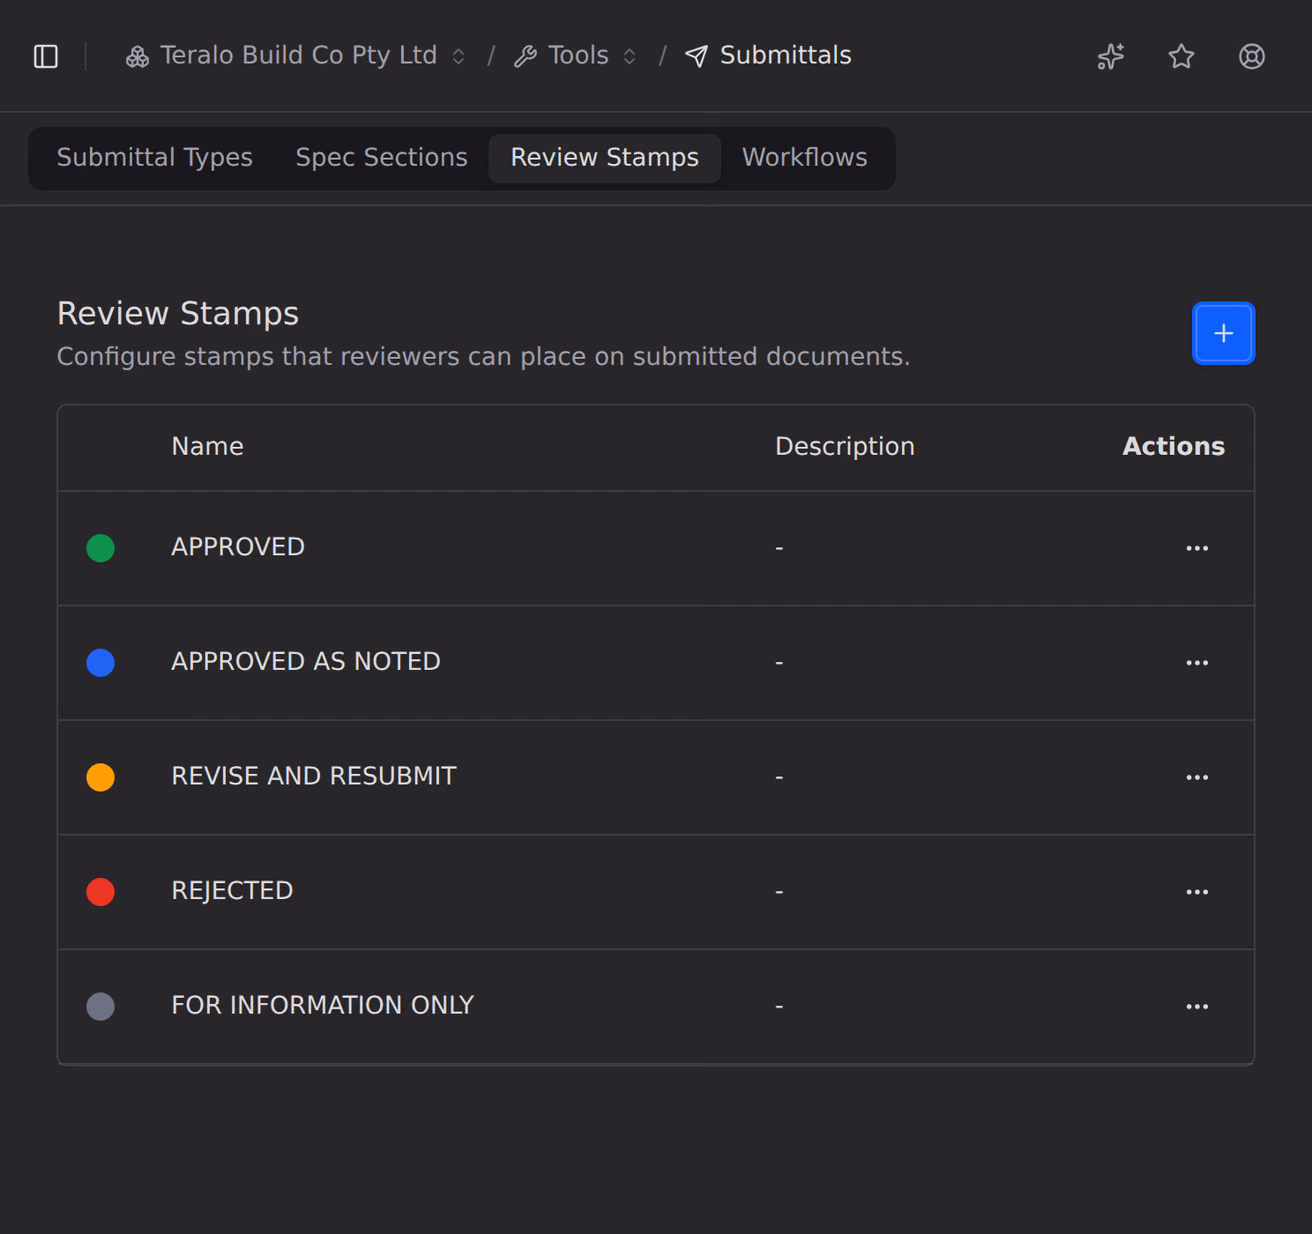Click the description dash in REJECTED row
1312x1234 pixels.
pyautogui.click(x=779, y=892)
